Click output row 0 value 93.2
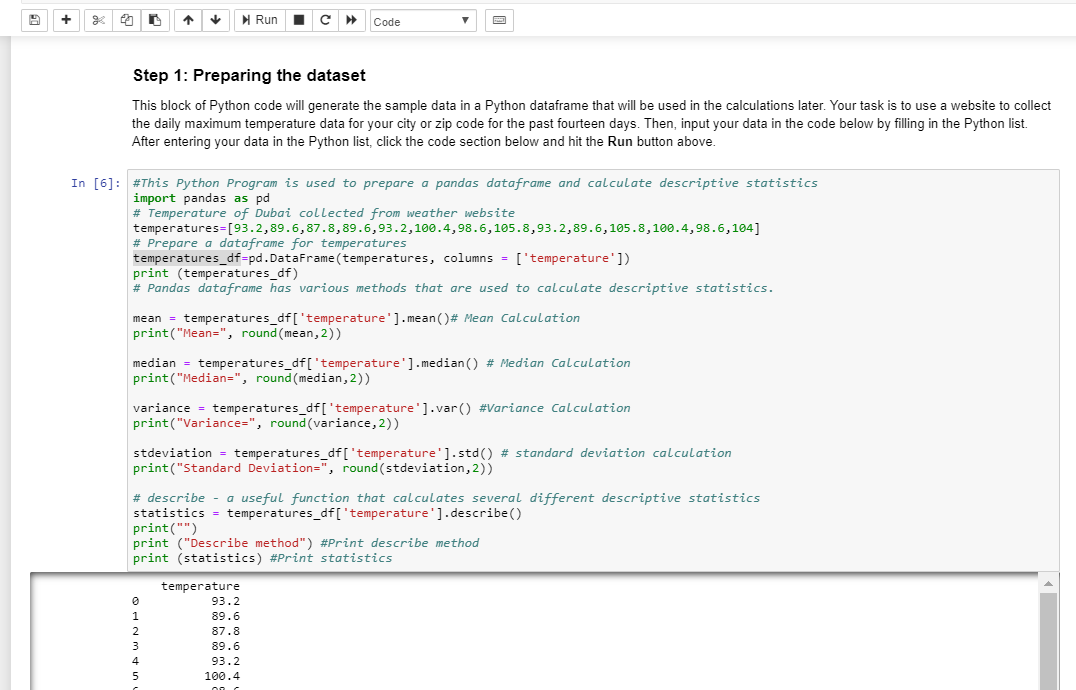1076x690 pixels. [x=226, y=601]
